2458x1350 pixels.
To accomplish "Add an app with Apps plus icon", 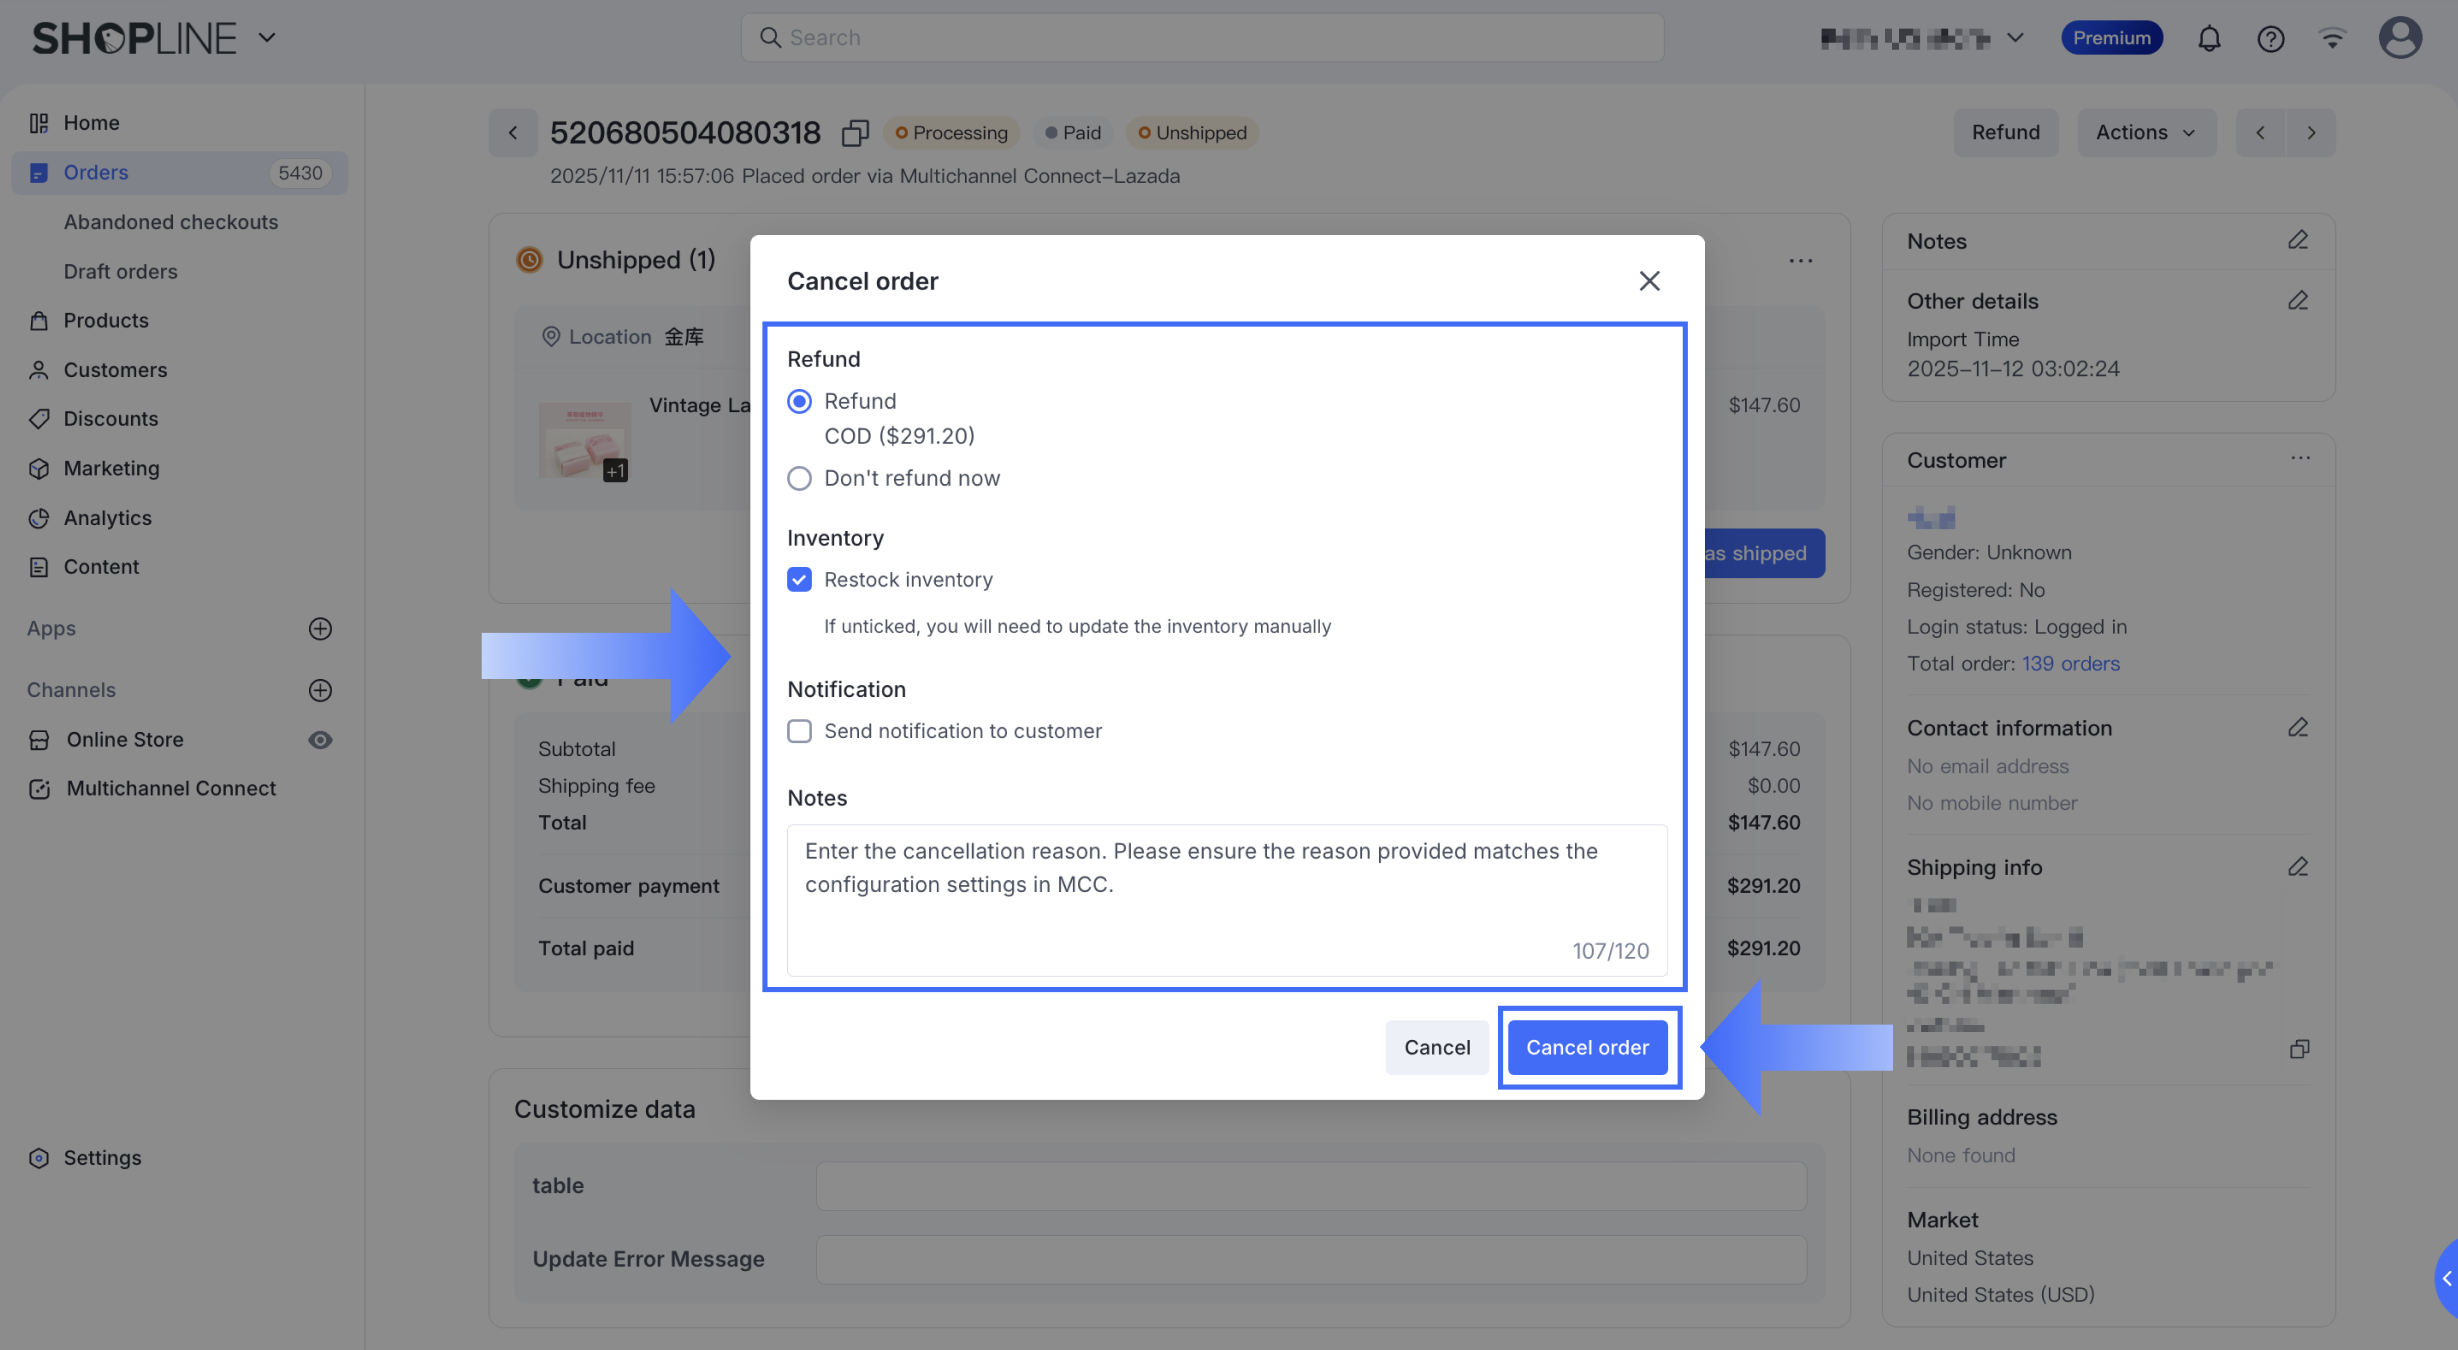I will (320, 628).
